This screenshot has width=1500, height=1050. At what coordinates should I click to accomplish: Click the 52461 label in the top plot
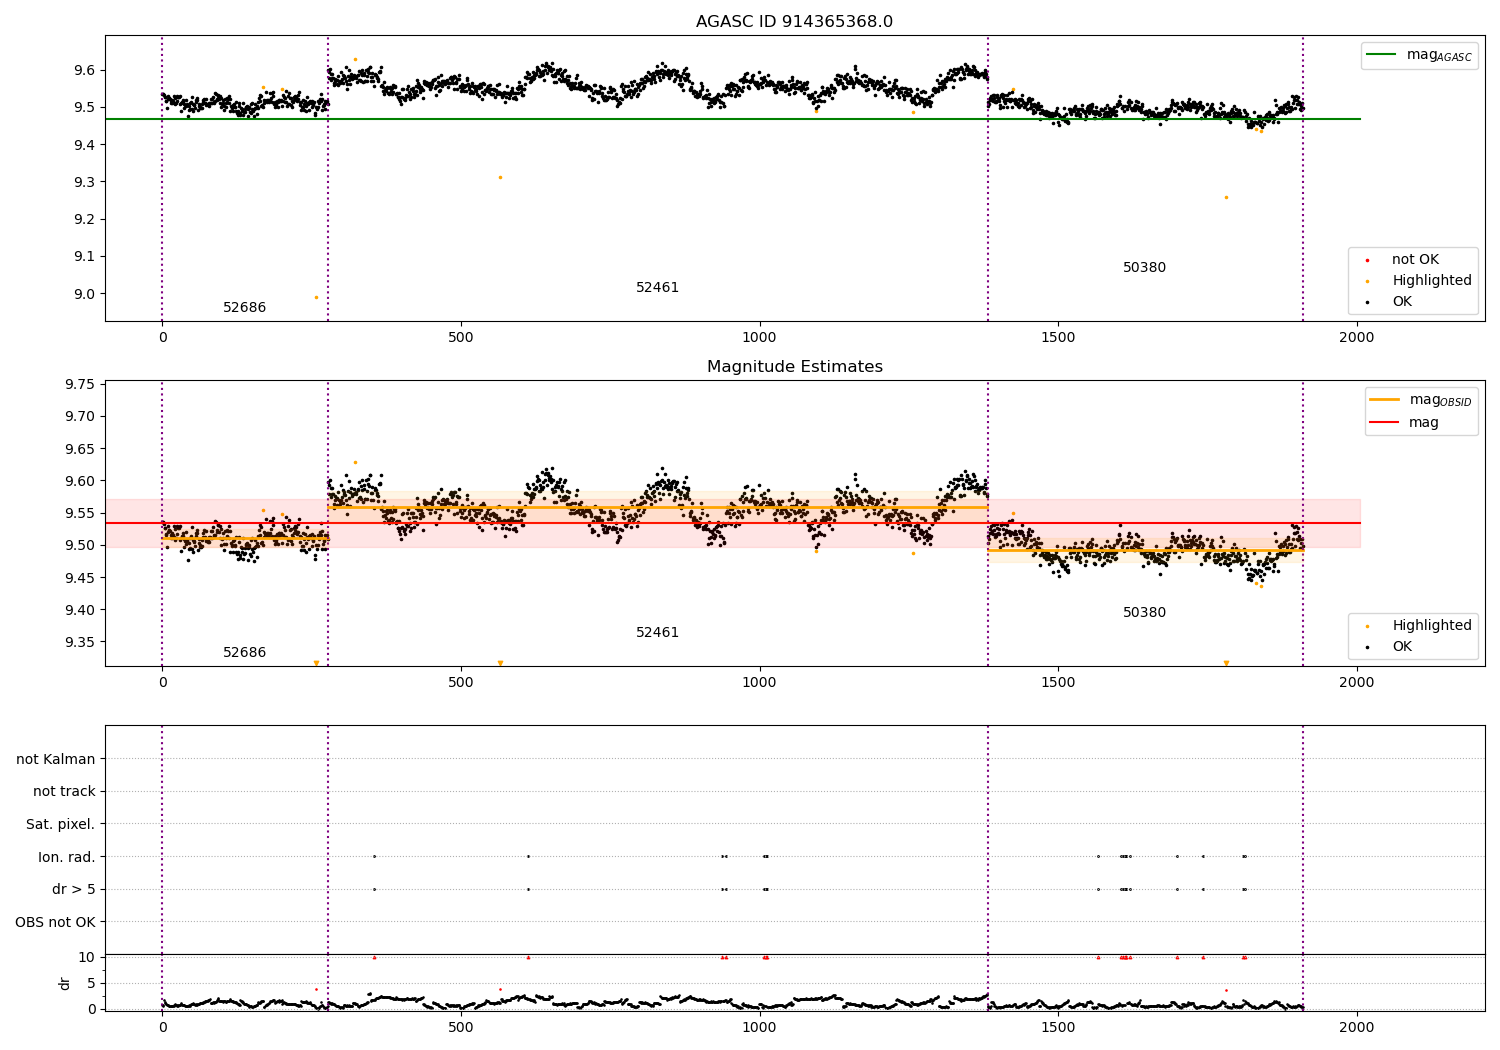pyautogui.click(x=657, y=288)
